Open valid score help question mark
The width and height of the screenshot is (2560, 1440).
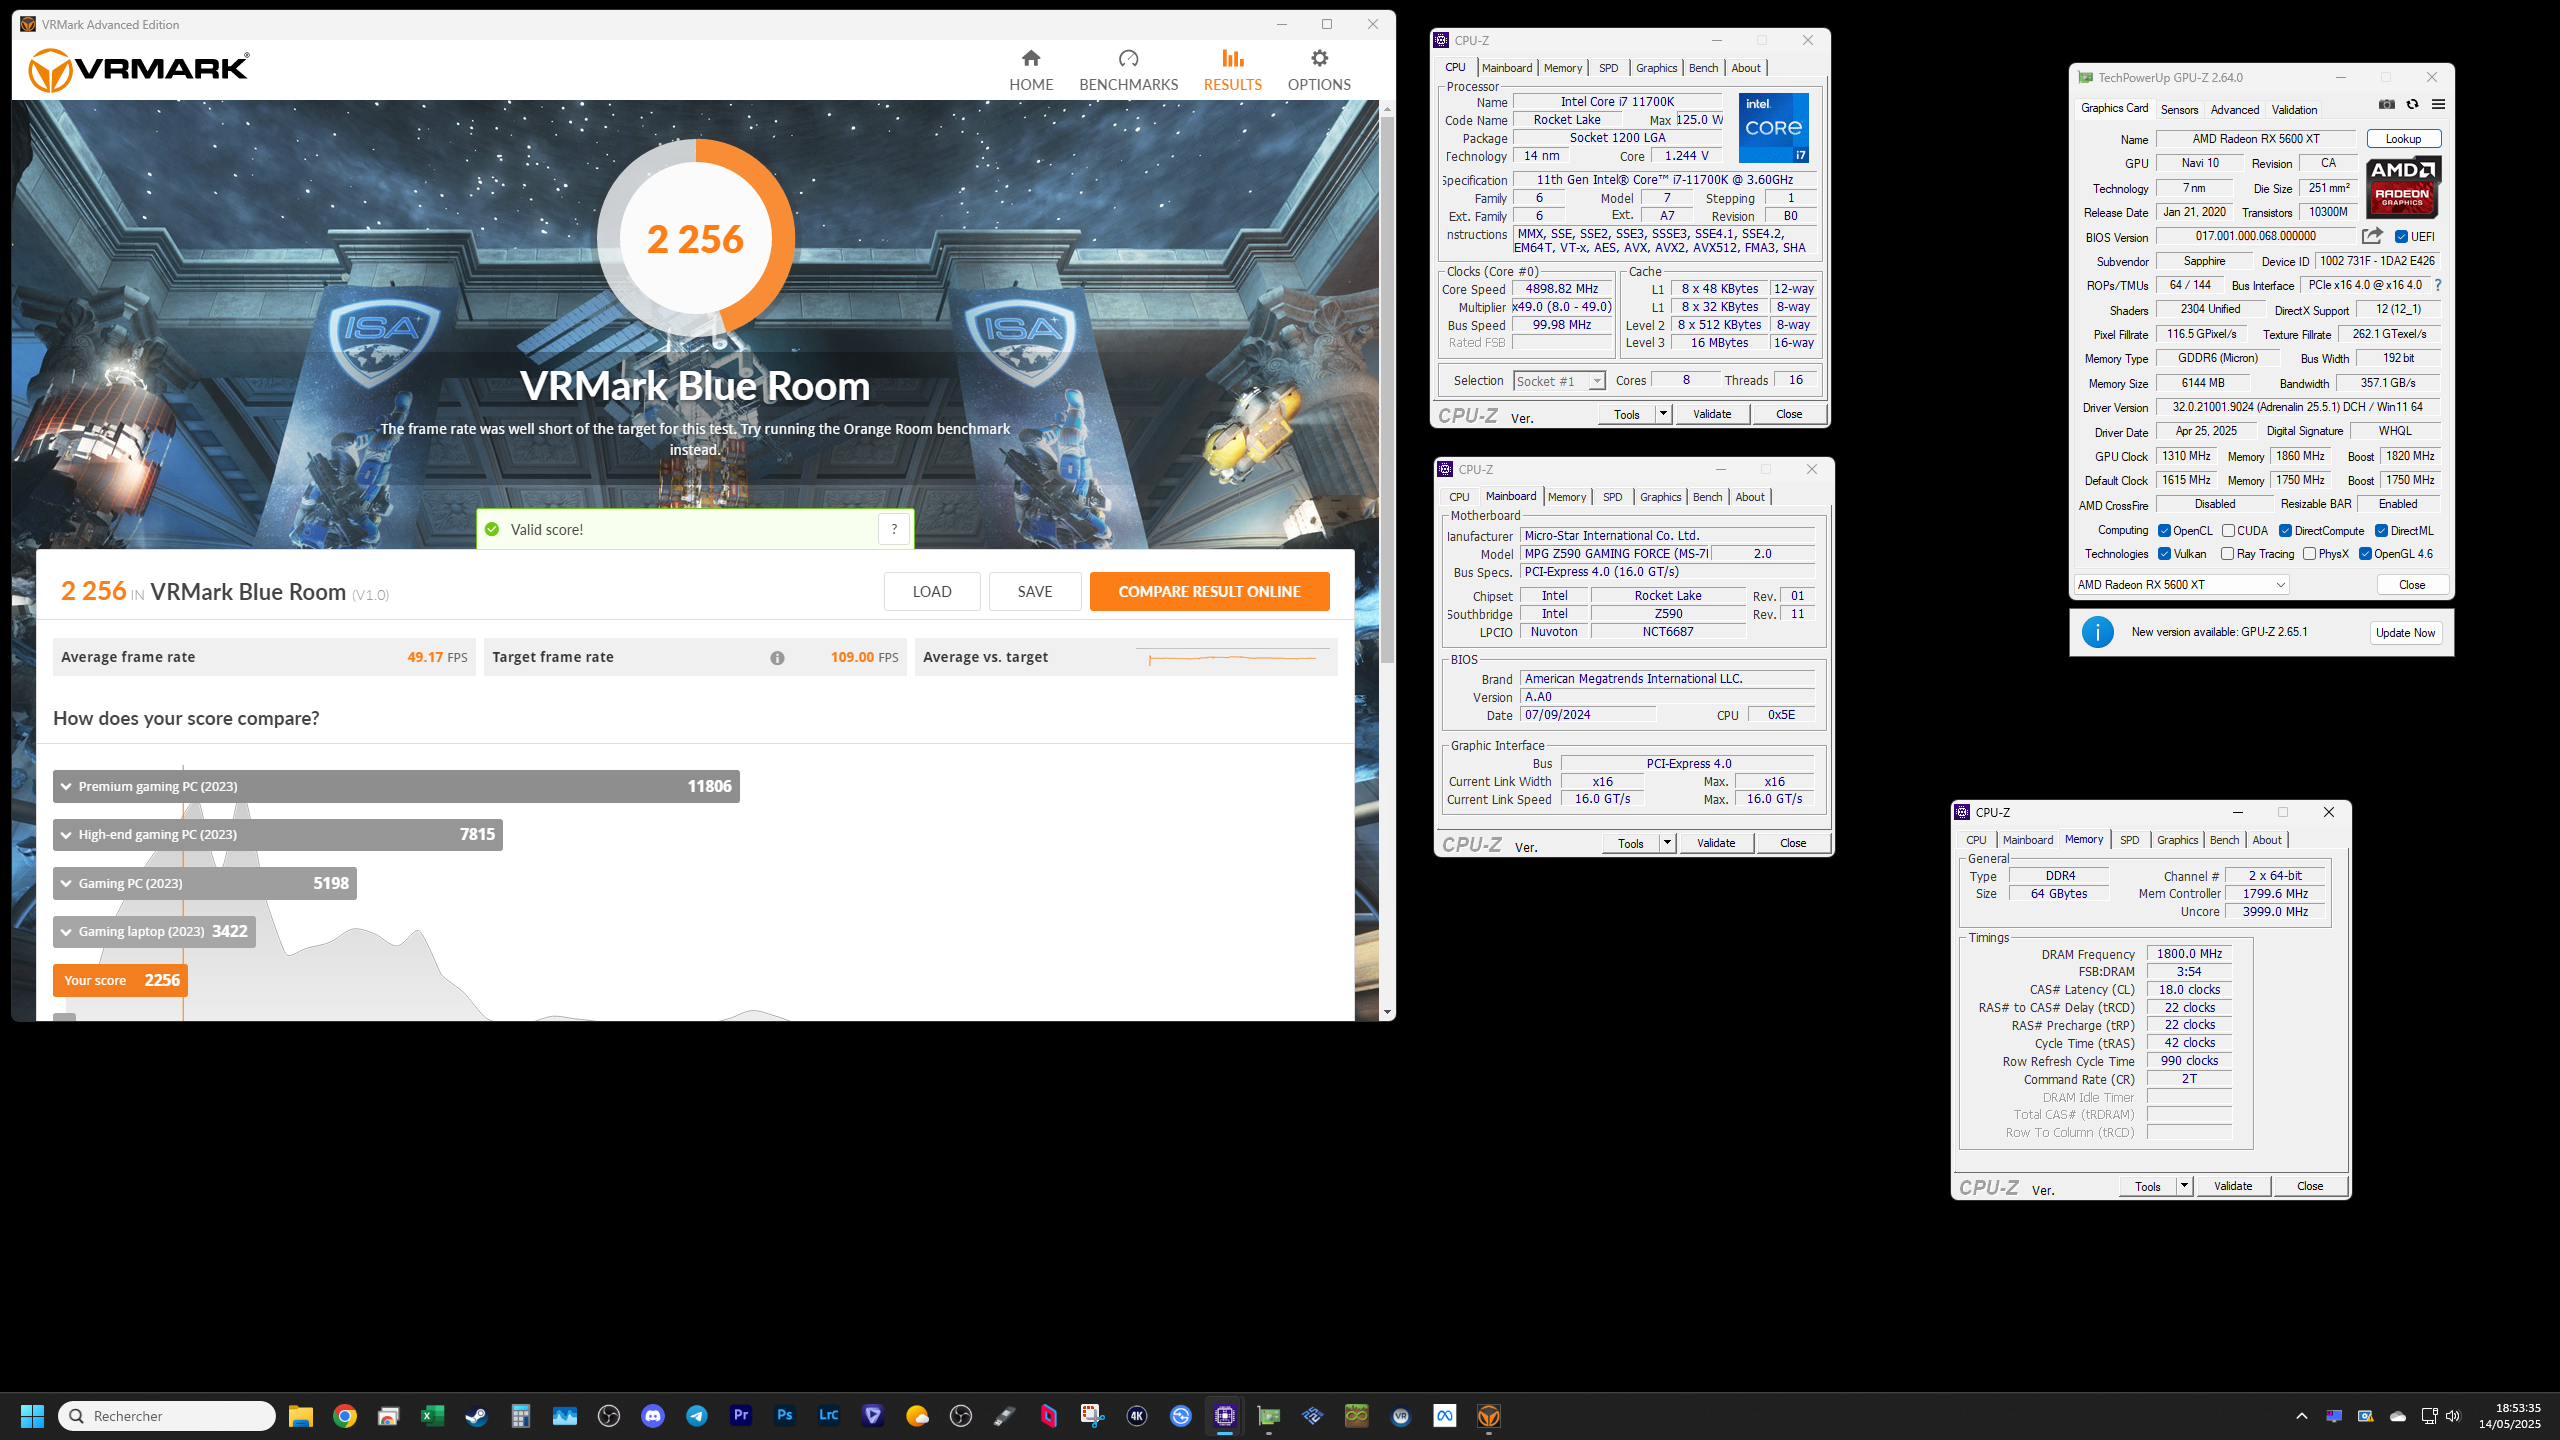tap(894, 529)
